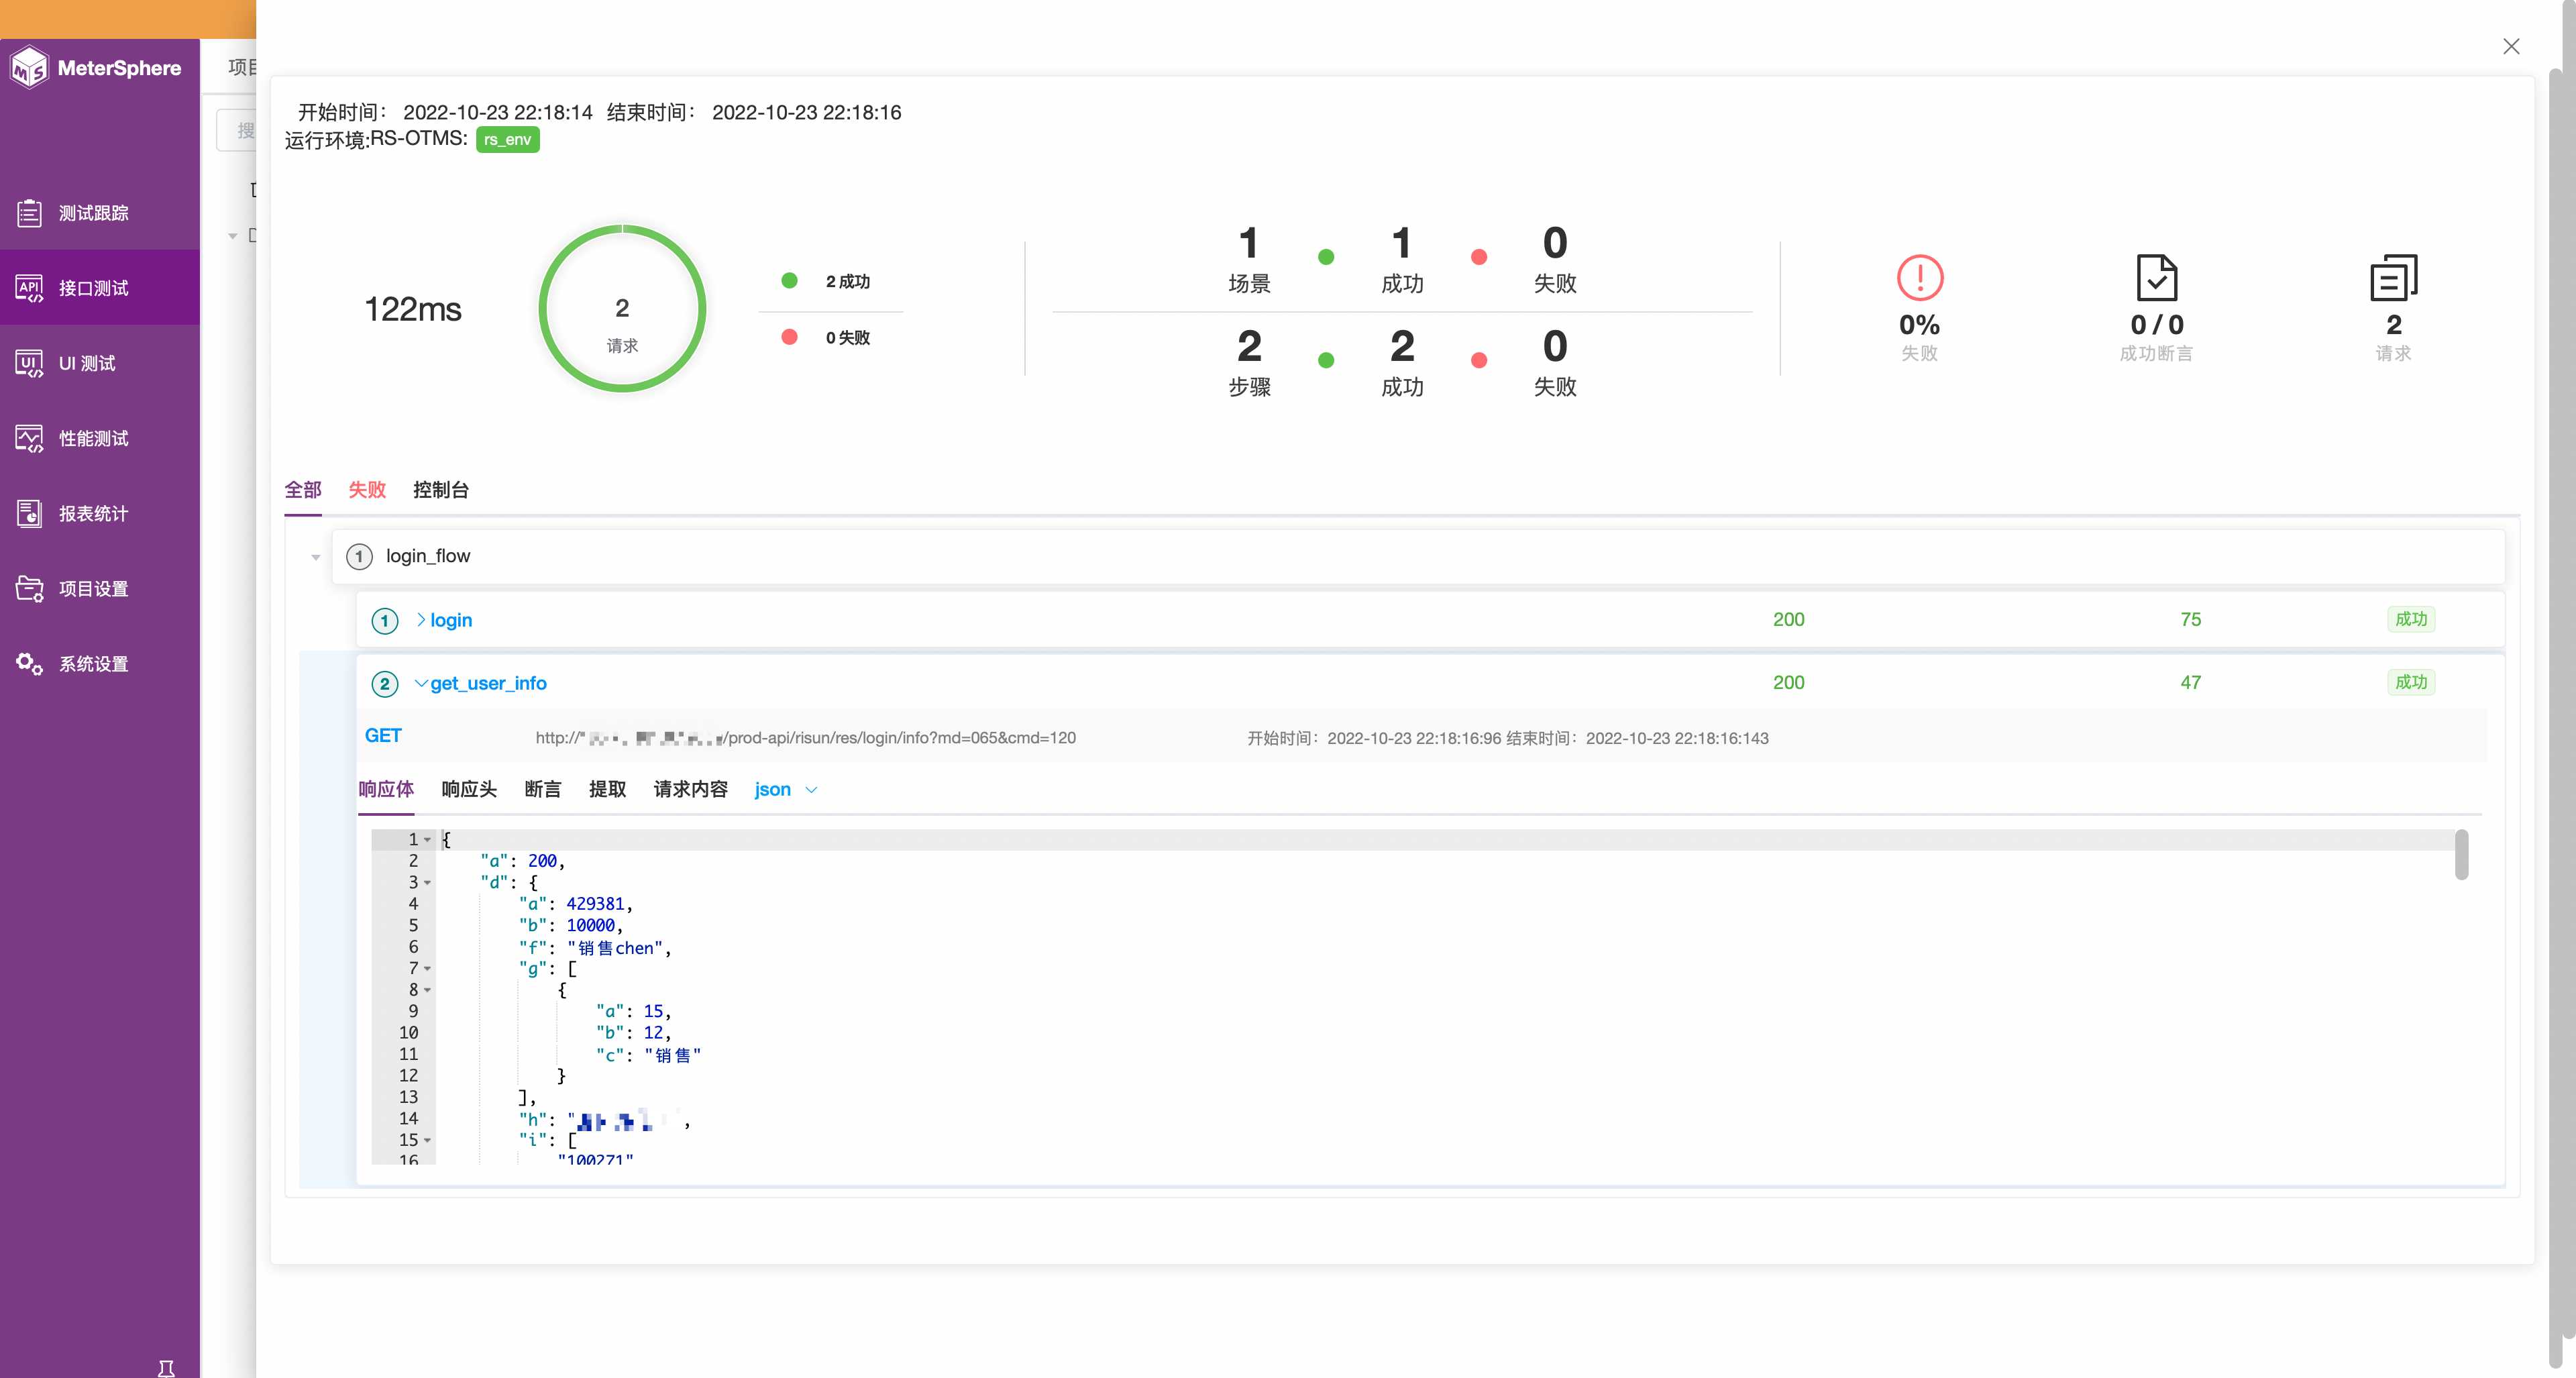Screen dimensions: 2576x1378
Task: Switch to the 失败 tab
Action: coord(364,490)
